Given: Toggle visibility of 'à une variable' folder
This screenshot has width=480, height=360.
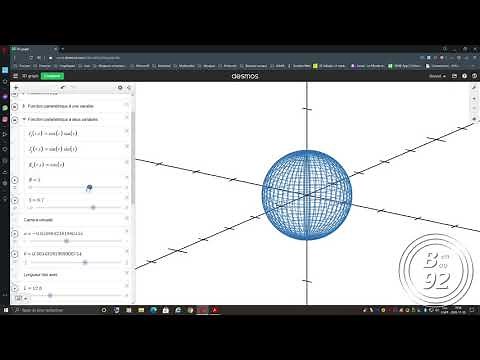Looking at the screenshot, I should [14, 107].
